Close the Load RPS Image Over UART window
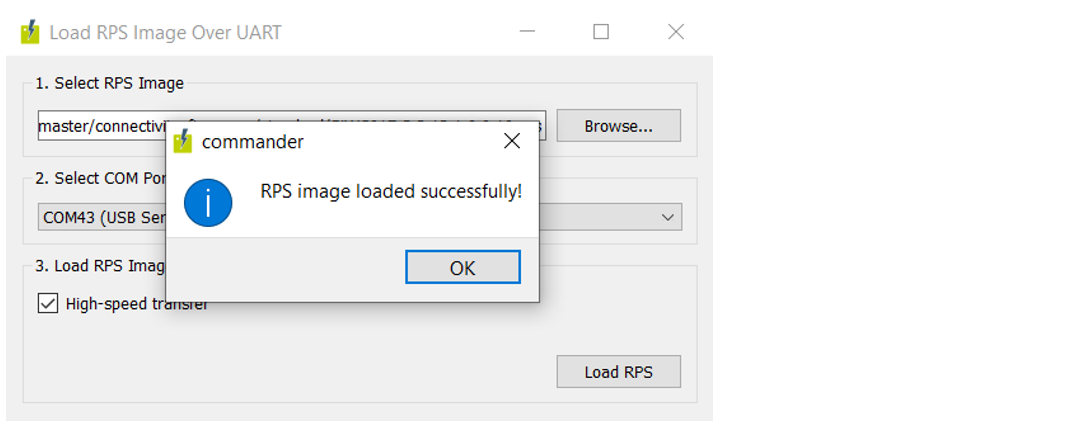Viewport: 1071px width, 436px height. click(x=676, y=32)
